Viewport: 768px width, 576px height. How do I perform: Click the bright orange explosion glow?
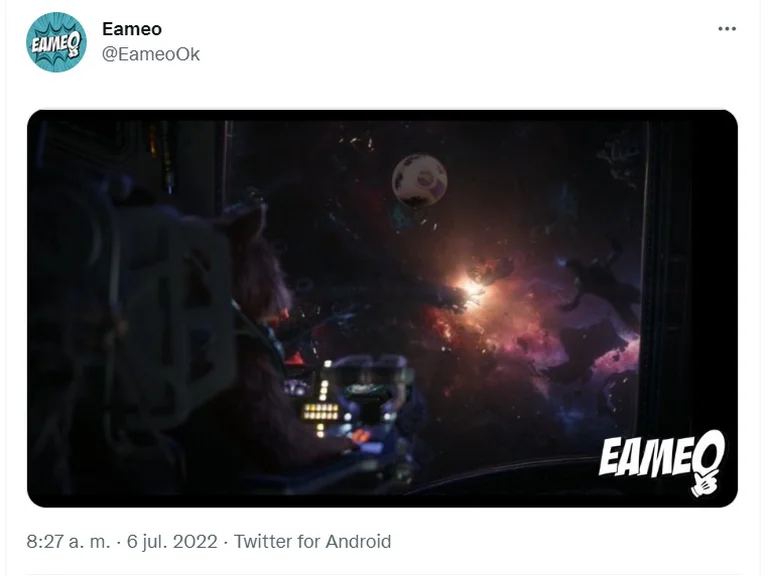point(471,287)
